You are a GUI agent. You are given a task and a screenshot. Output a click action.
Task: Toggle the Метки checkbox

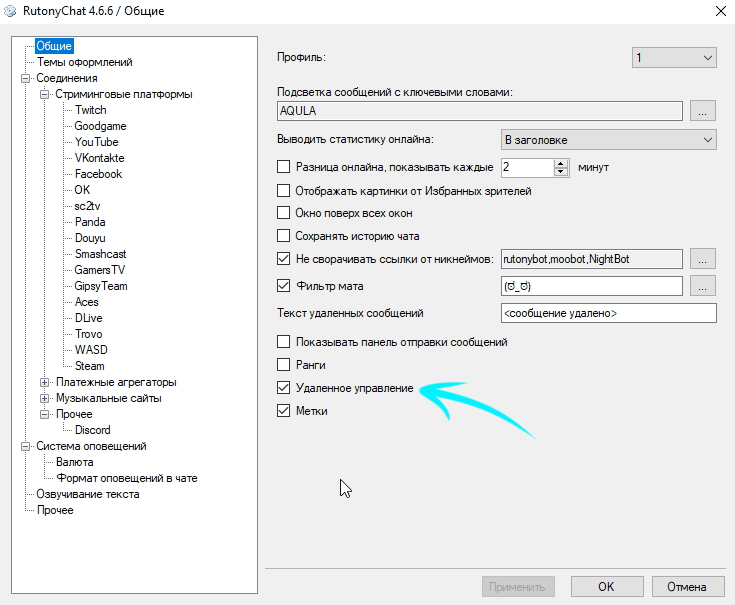coord(283,411)
